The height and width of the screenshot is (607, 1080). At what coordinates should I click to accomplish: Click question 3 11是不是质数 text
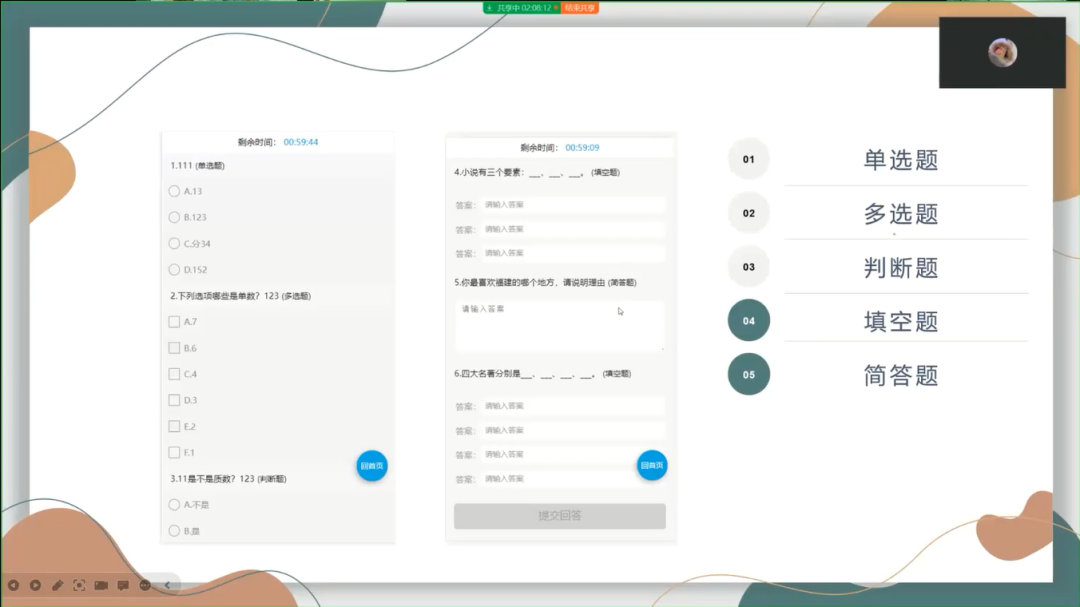coord(228,478)
